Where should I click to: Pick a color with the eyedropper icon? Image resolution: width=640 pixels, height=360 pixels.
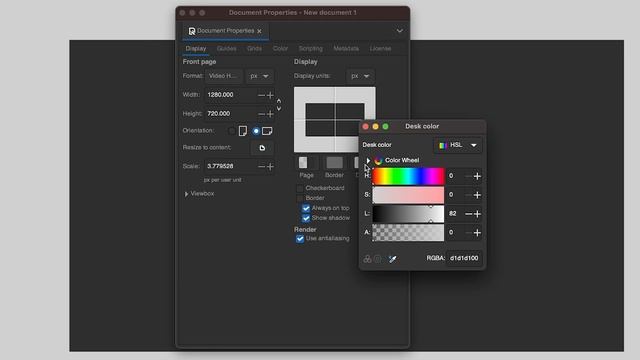point(392,259)
